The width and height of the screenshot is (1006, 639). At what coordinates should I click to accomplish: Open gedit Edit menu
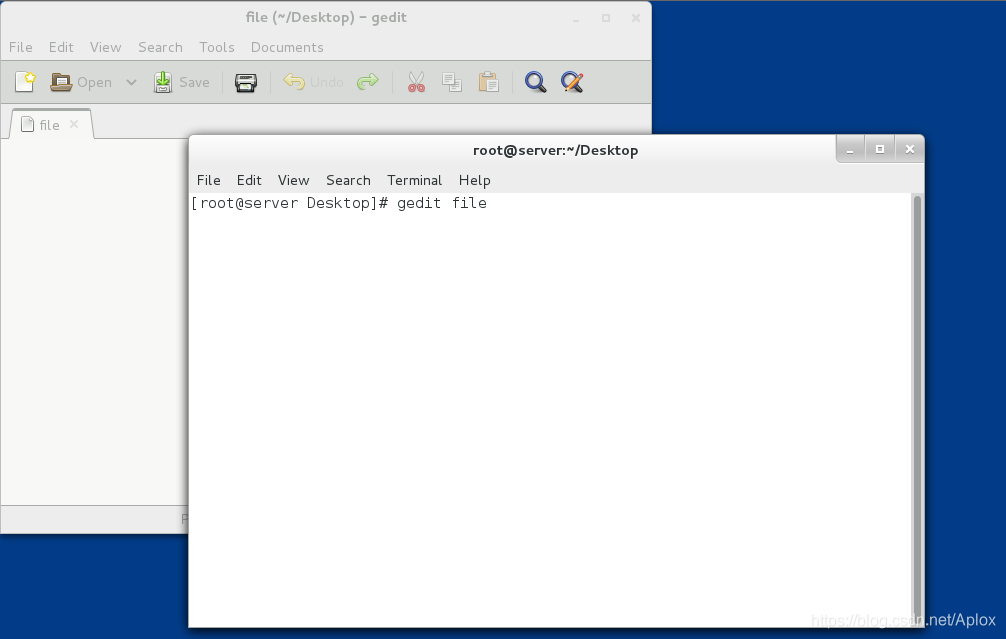click(61, 47)
